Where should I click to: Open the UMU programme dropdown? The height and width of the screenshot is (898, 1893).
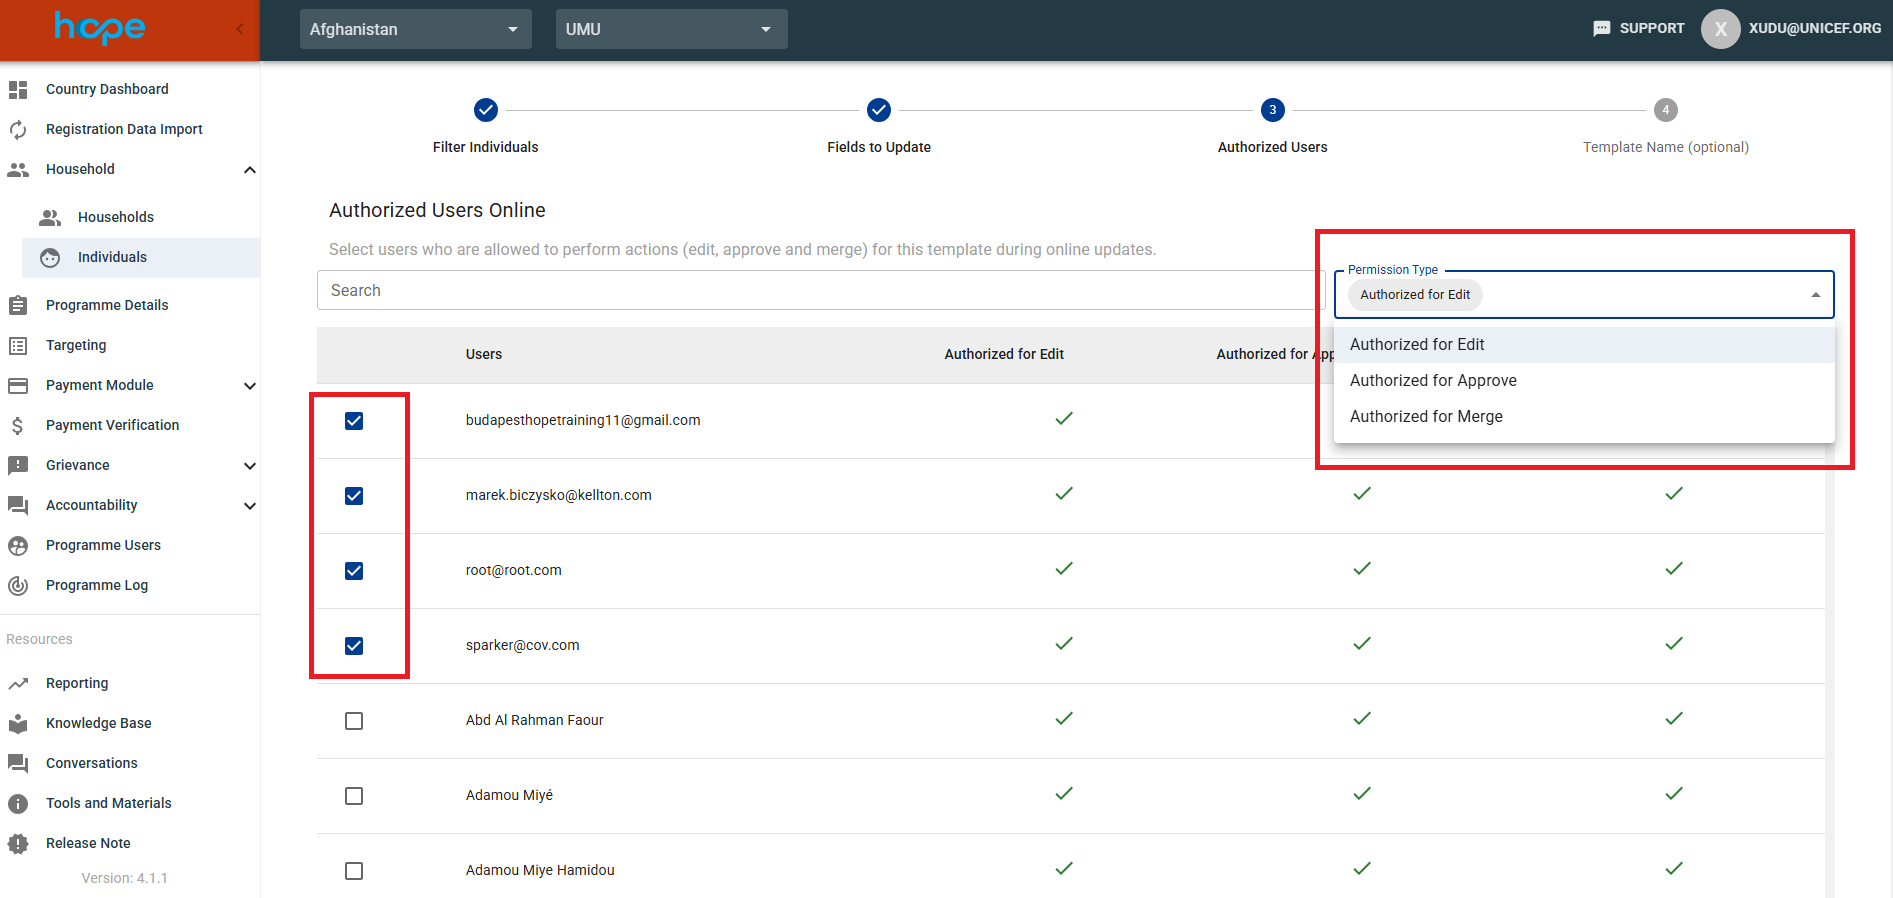click(671, 30)
